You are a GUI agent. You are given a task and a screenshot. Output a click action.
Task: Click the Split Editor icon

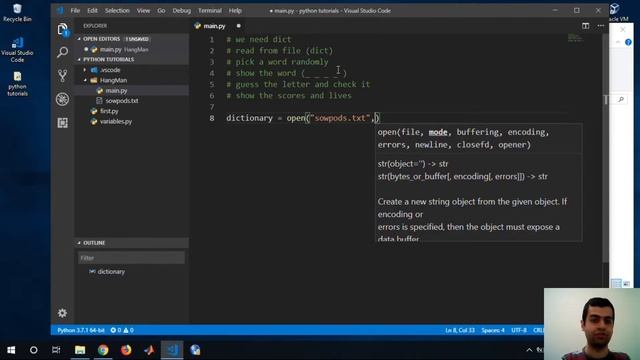[585, 26]
